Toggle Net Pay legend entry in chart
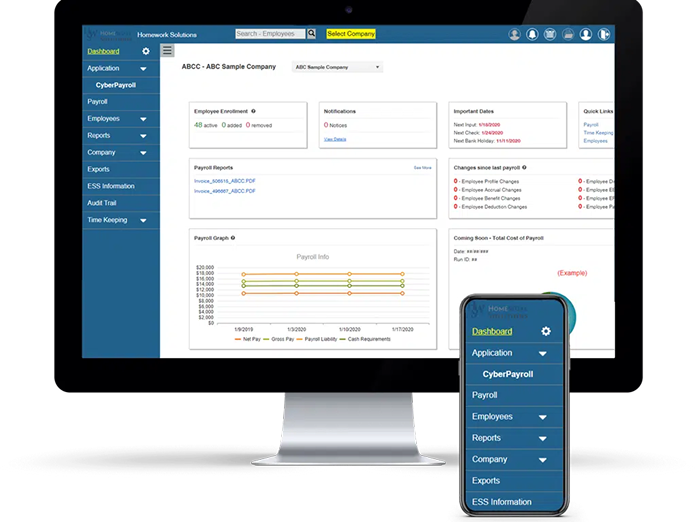 248,339
